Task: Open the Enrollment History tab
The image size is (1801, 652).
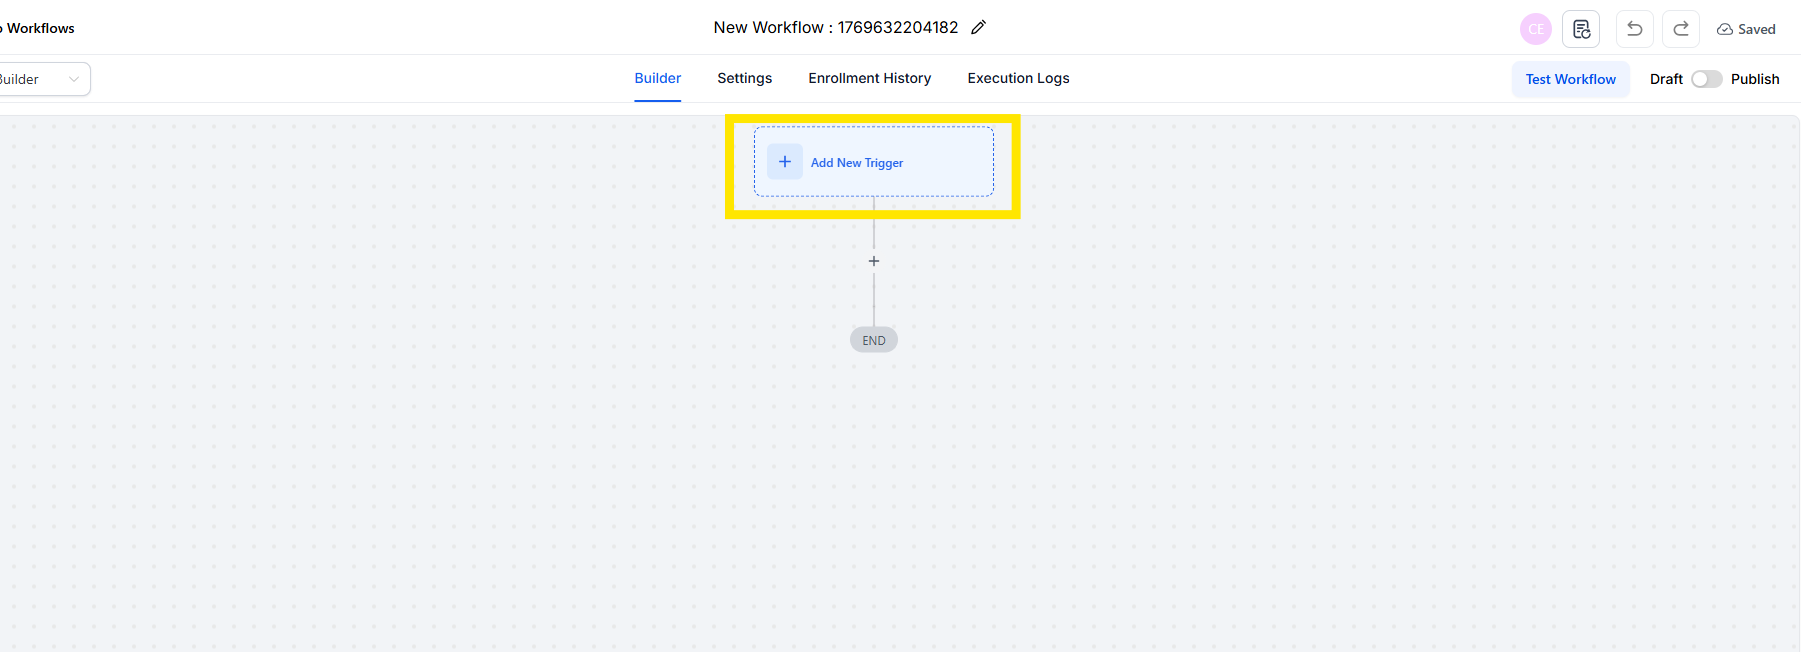Action: [869, 78]
